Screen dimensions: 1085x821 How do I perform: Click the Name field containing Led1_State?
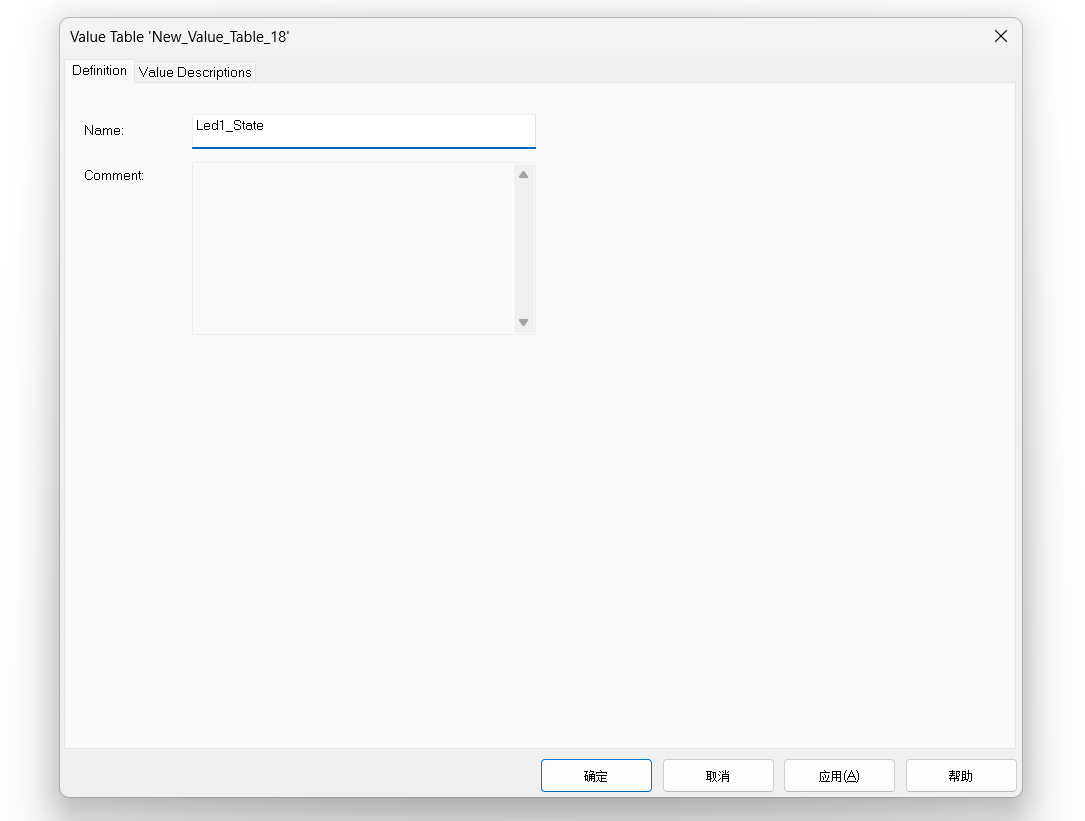363,131
